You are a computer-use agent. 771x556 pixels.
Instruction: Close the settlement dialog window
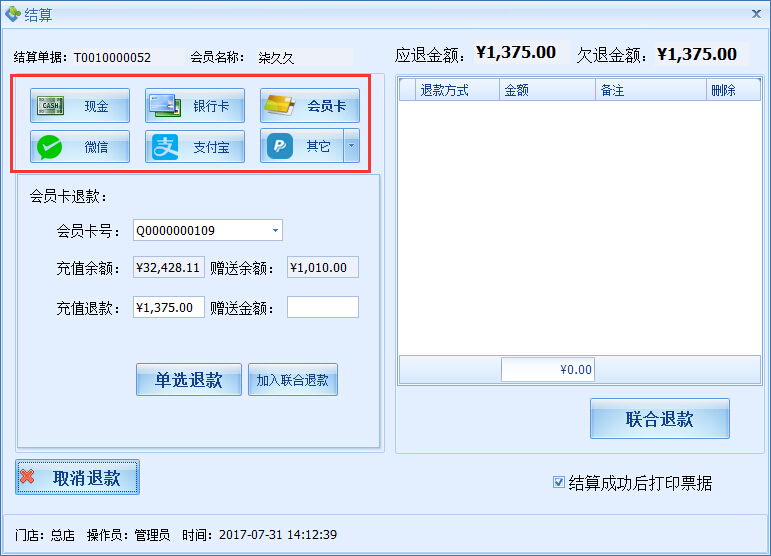[754, 14]
